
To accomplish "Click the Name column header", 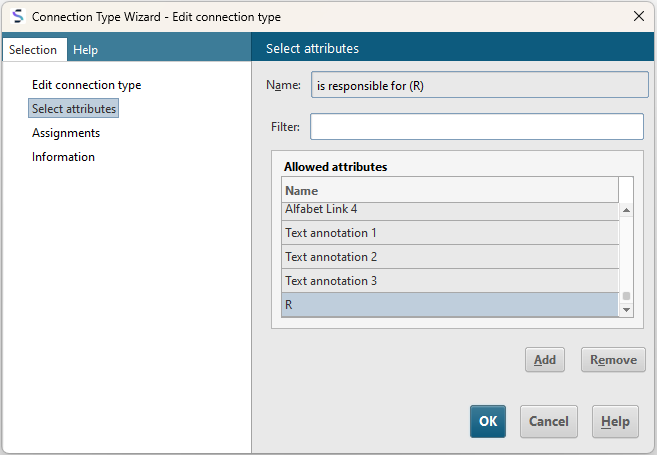I will [450, 191].
